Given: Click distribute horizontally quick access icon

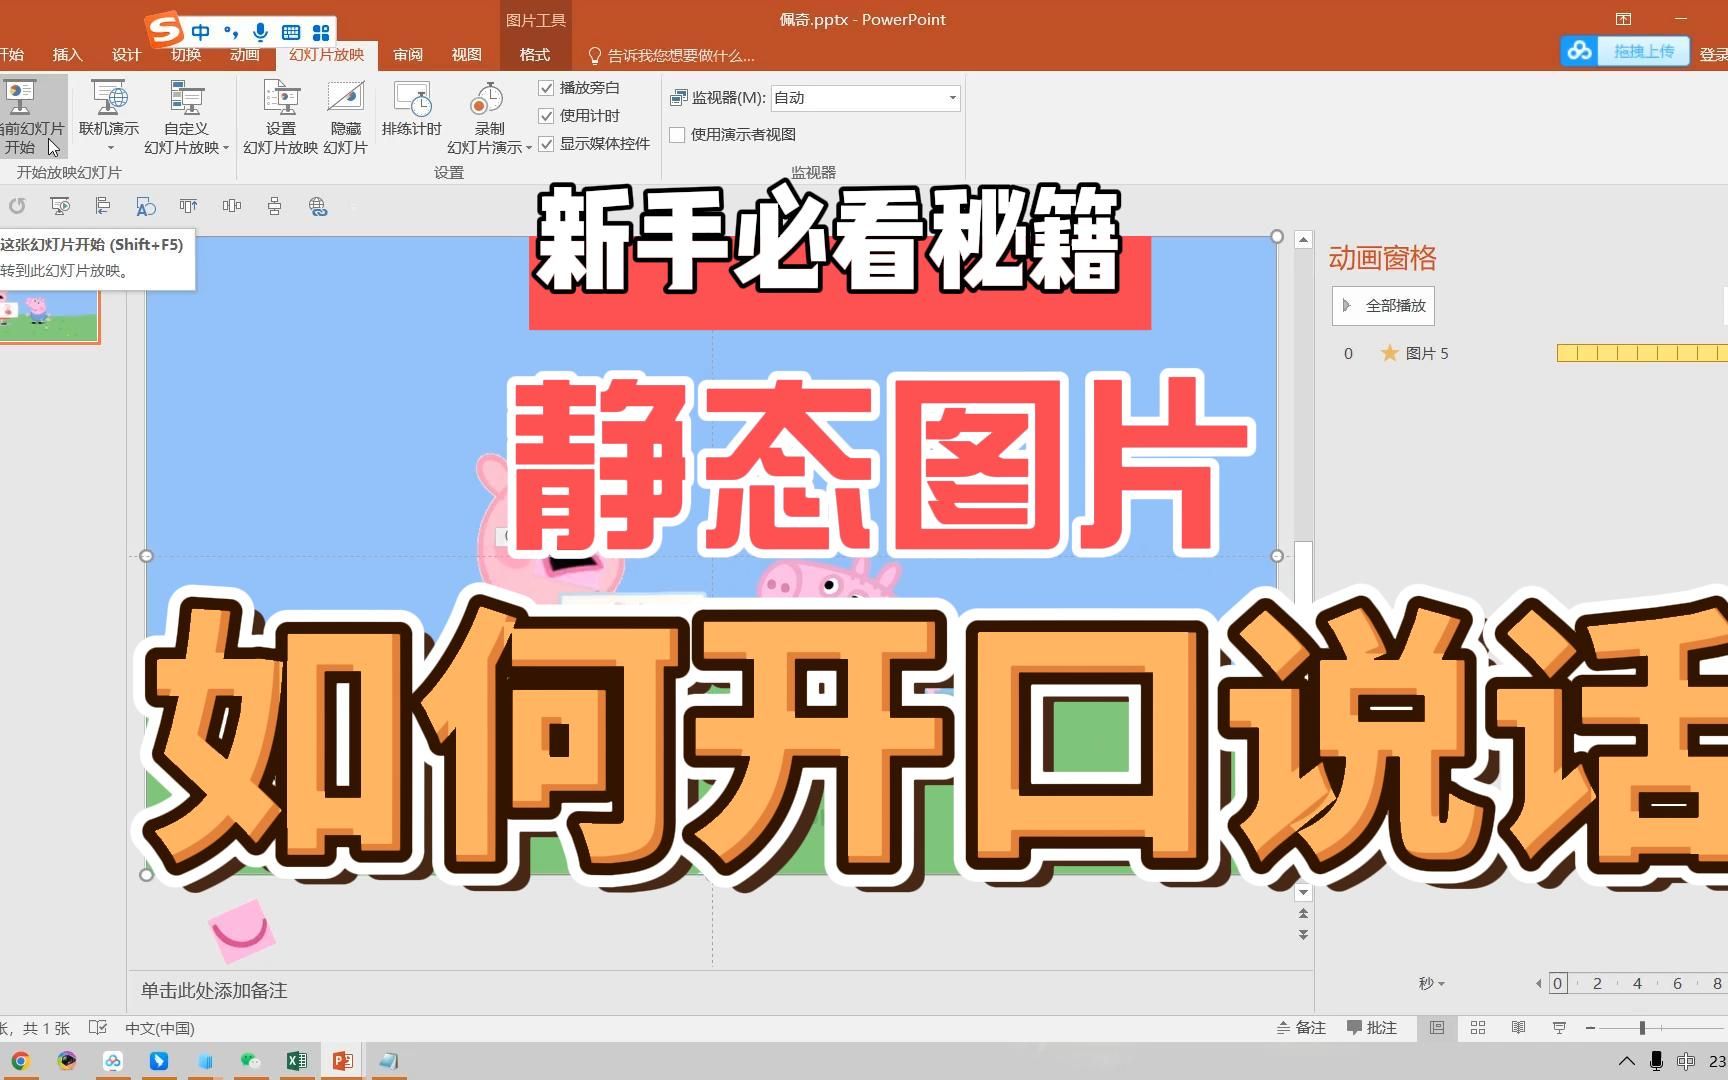Looking at the screenshot, I should tap(232, 206).
